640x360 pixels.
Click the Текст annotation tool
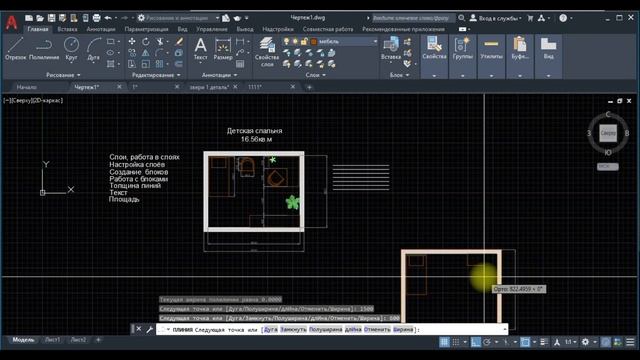point(200,49)
